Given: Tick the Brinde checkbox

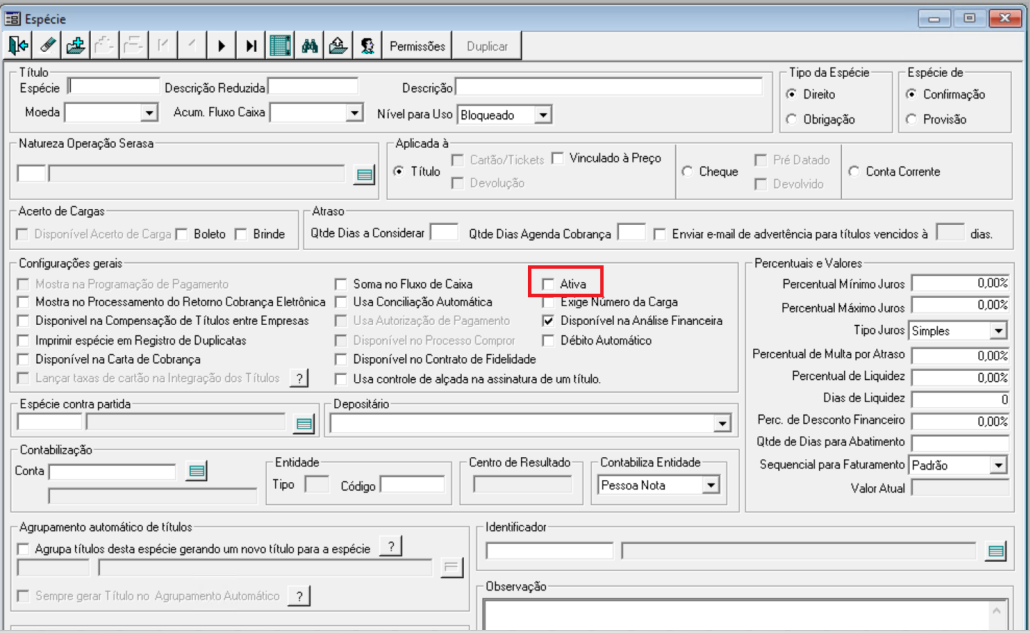Looking at the screenshot, I should click(241, 234).
